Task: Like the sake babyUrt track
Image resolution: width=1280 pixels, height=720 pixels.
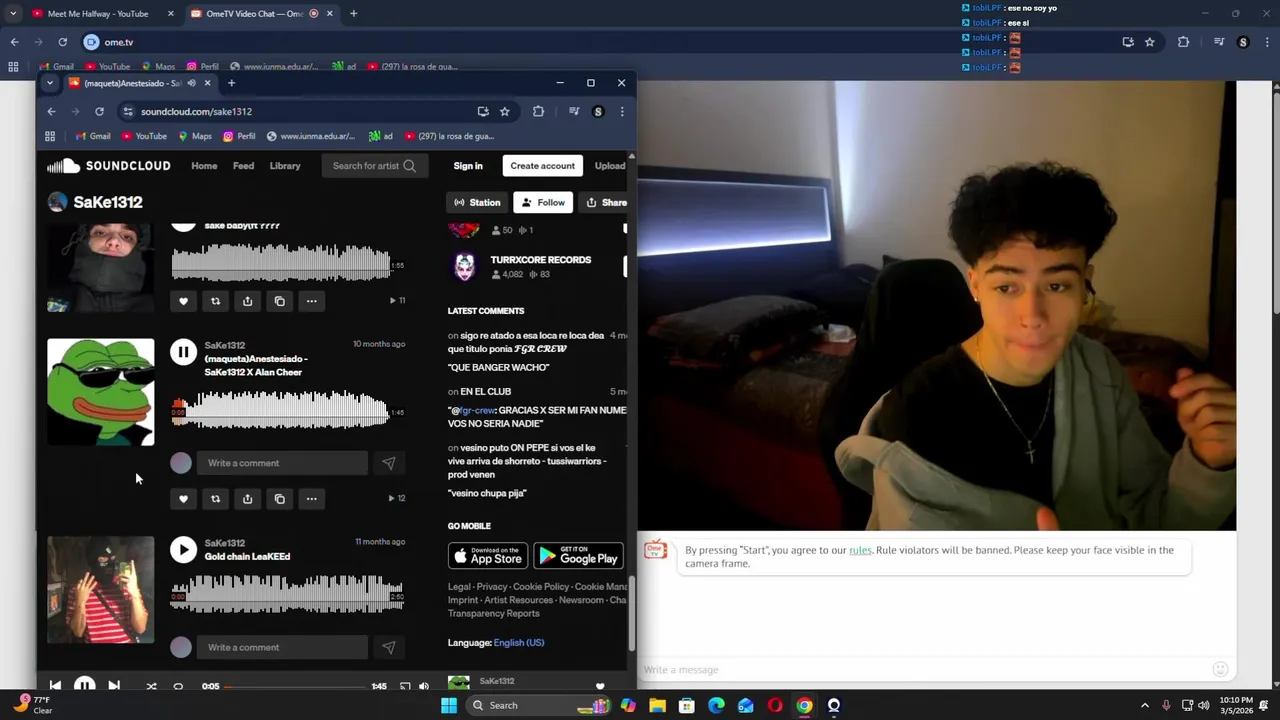Action: click(x=183, y=301)
